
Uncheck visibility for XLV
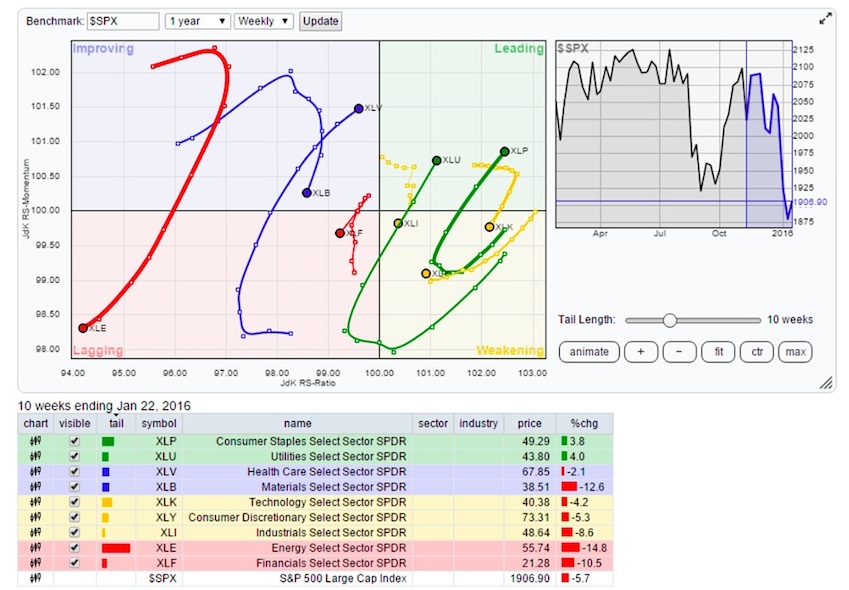click(75, 471)
